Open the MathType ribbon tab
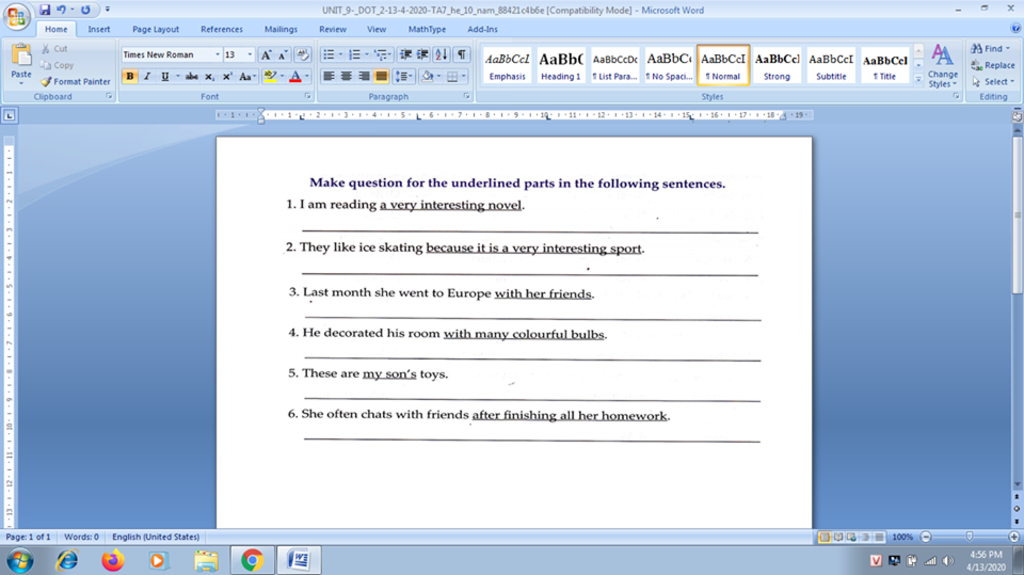 pos(427,29)
